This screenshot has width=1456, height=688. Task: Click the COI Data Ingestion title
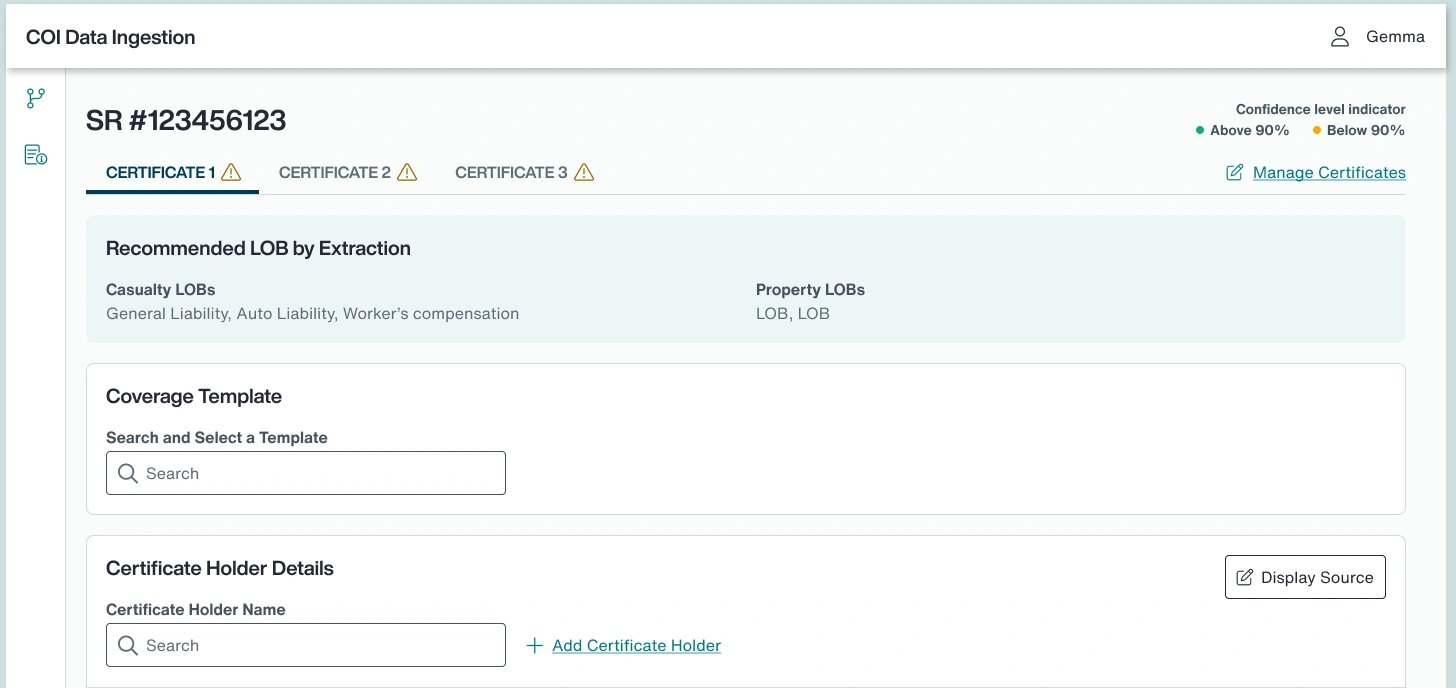(x=111, y=38)
